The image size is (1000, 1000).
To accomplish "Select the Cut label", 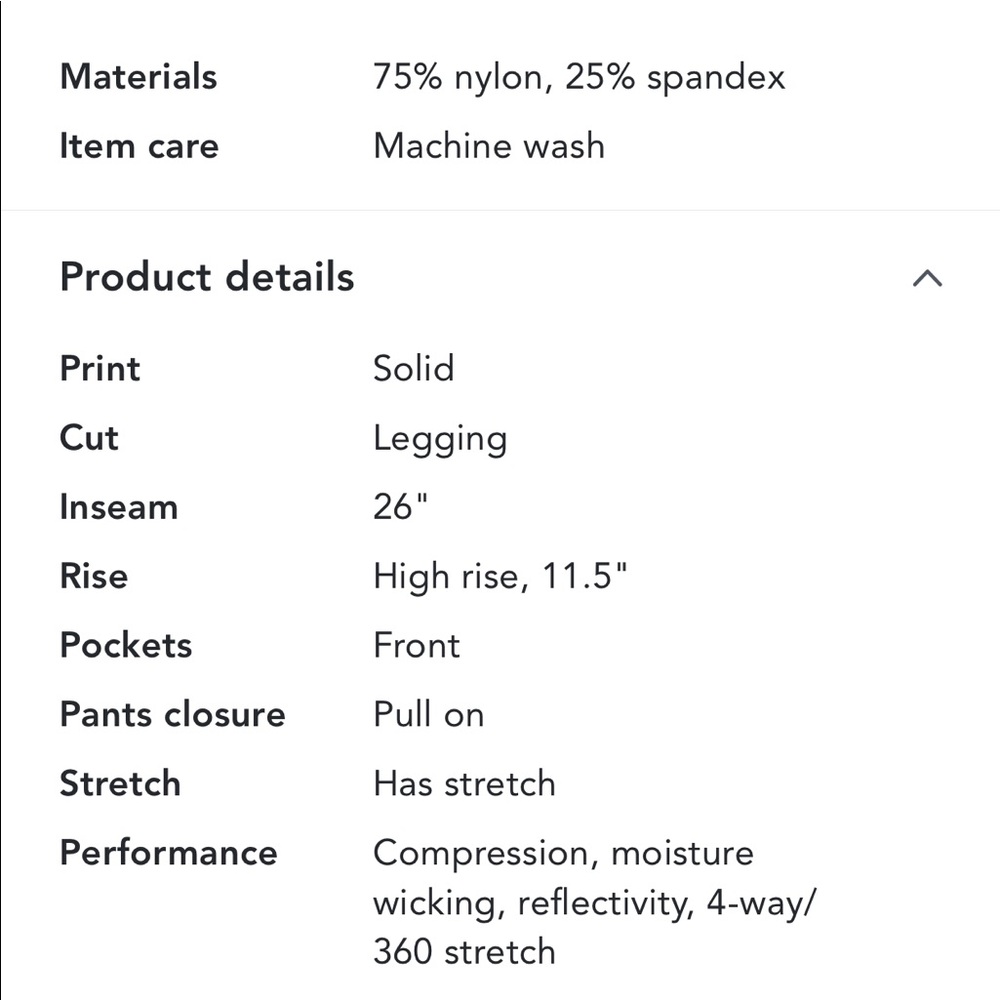I will point(88,437).
